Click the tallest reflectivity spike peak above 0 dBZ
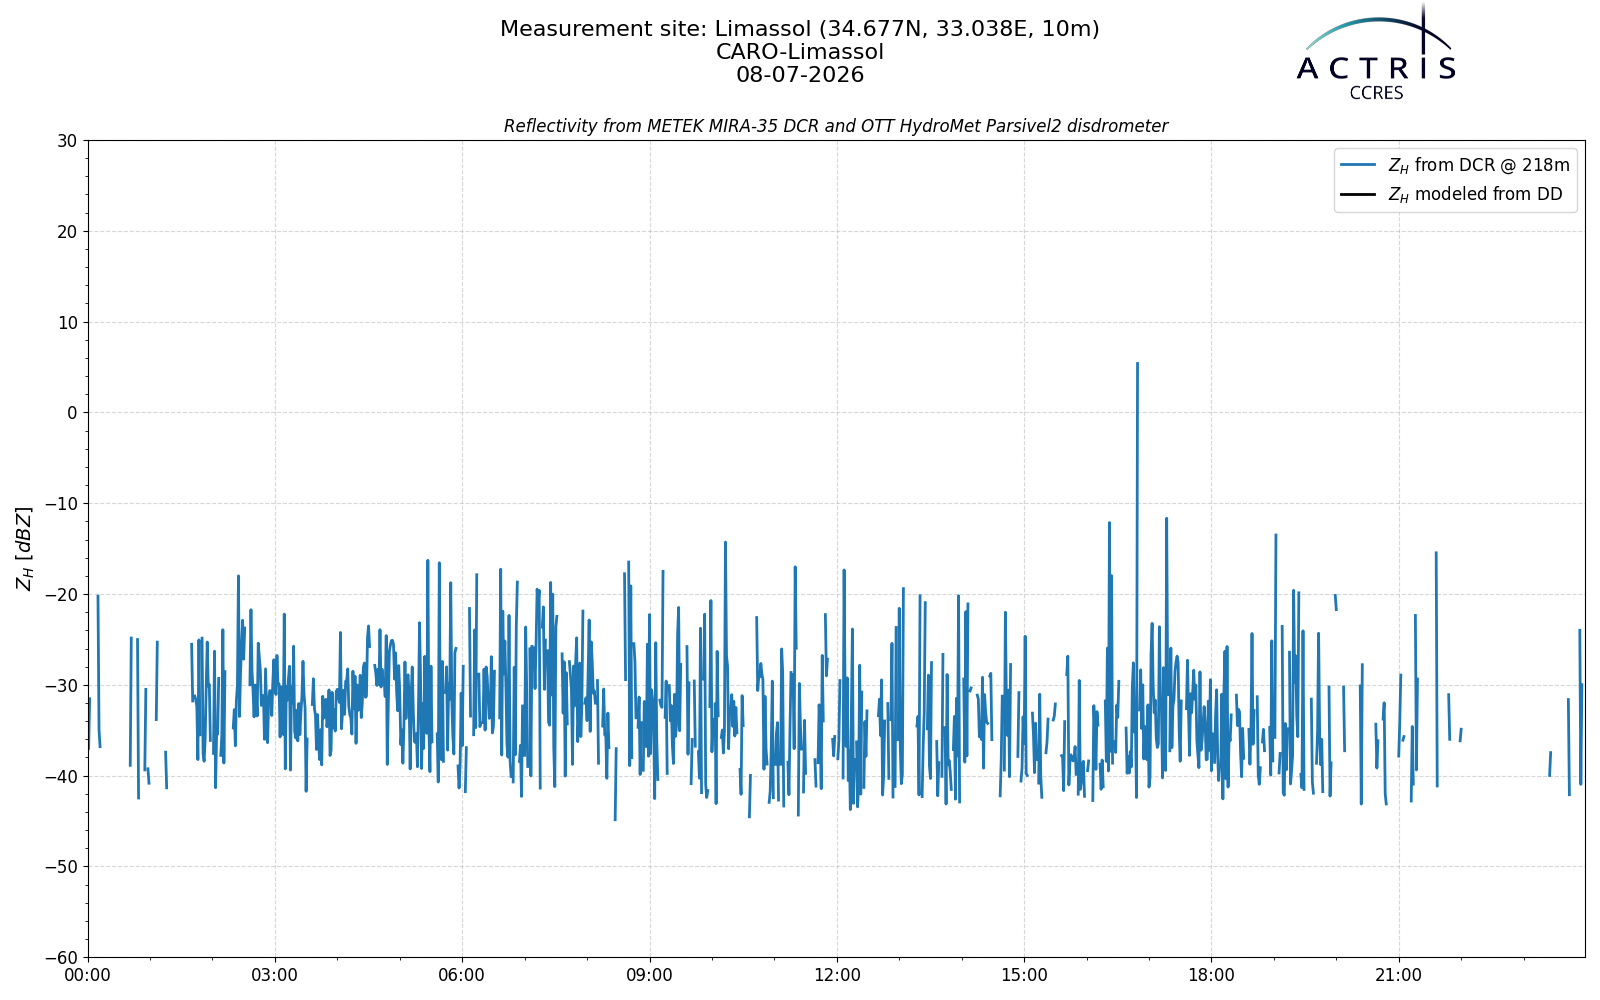 coord(1137,364)
